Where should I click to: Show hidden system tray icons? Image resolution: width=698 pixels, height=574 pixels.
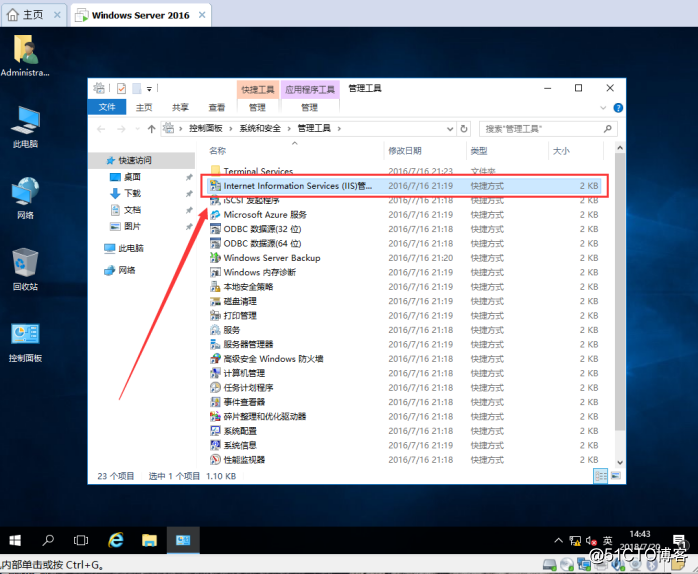click(x=558, y=541)
